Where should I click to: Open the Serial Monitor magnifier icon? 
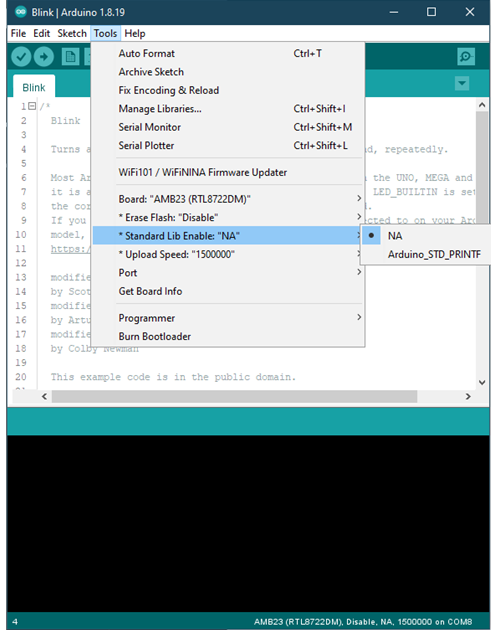[x=466, y=57]
